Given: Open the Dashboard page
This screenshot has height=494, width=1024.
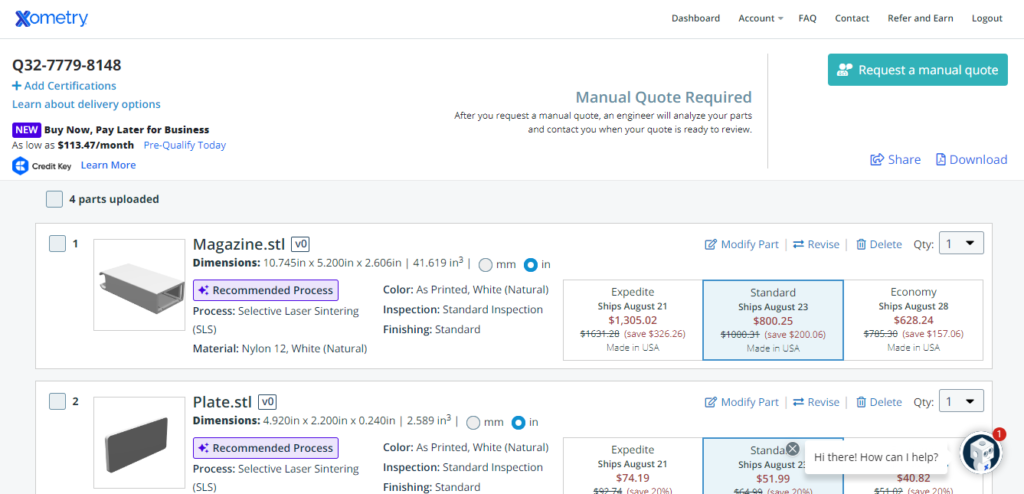Looking at the screenshot, I should (696, 18).
